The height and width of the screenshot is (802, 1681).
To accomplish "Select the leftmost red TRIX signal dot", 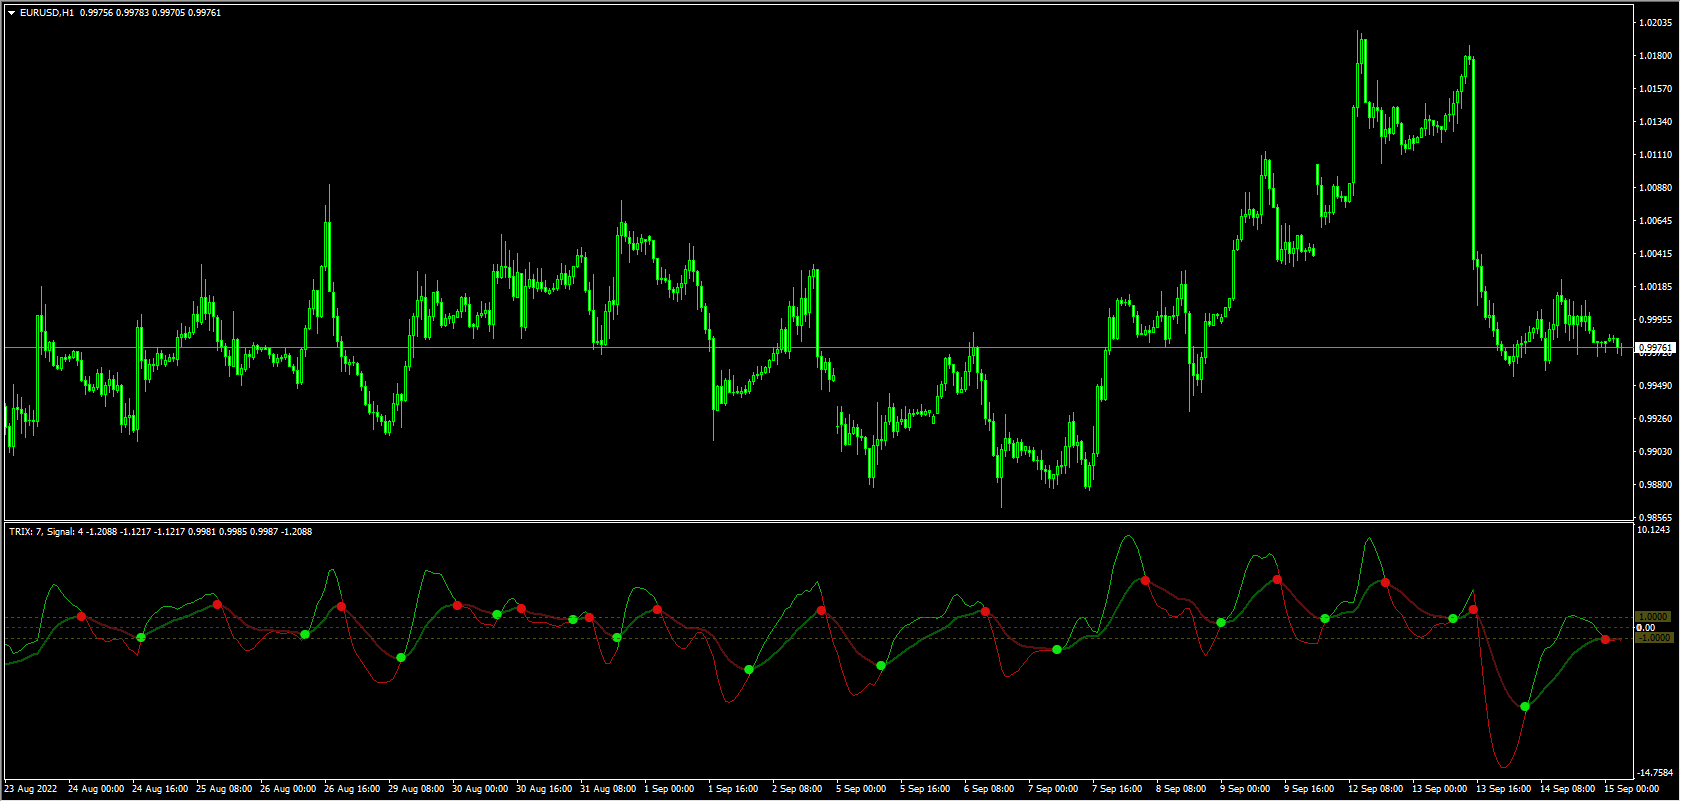I will [x=82, y=617].
